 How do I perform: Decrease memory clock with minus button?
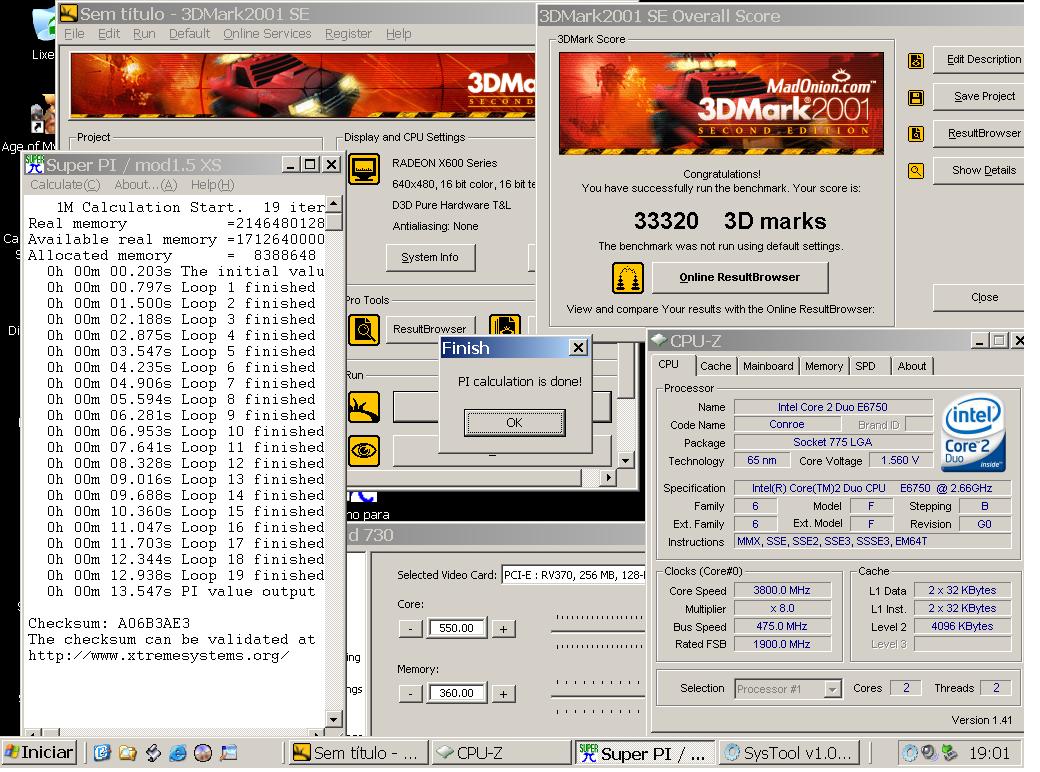point(411,694)
